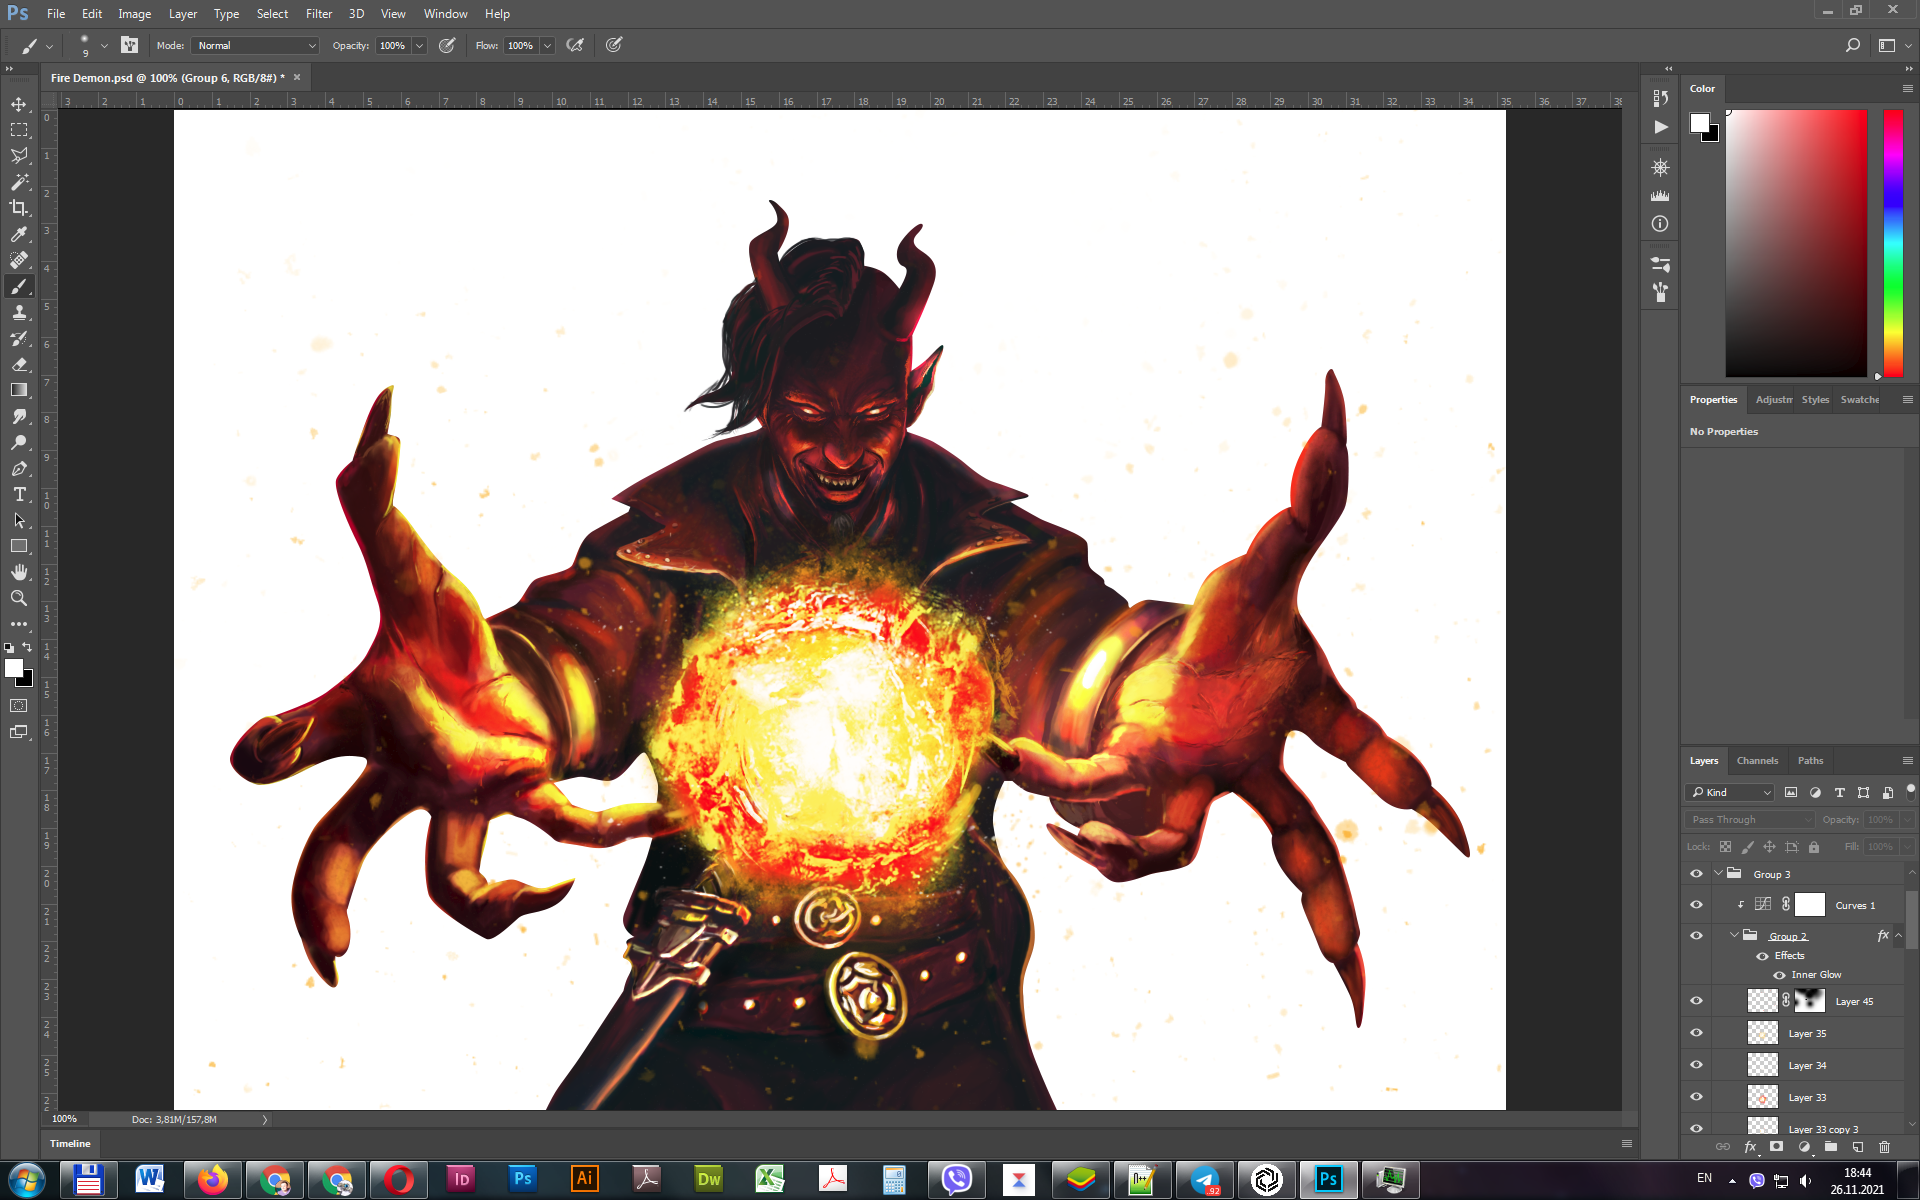Select the Dodge tool
Screen dimensions: 1920x1200
pos(19,442)
